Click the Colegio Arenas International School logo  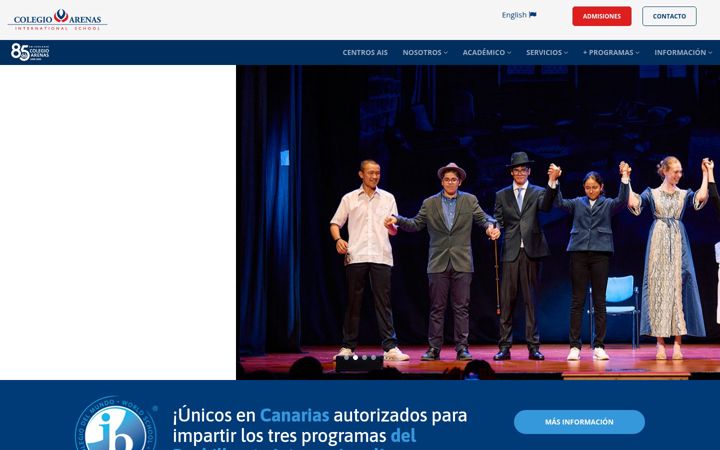point(57,20)
